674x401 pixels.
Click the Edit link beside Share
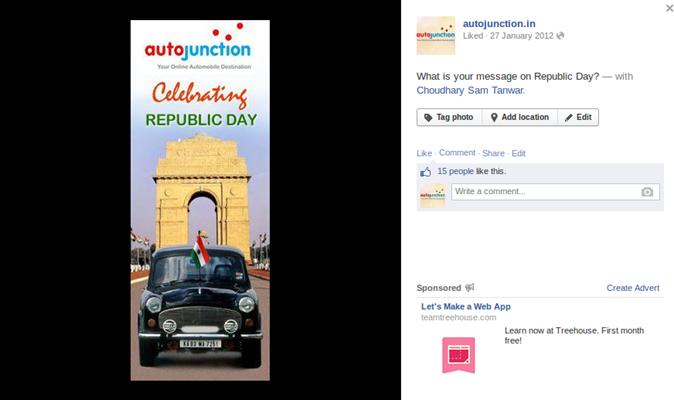click(518, 153)
